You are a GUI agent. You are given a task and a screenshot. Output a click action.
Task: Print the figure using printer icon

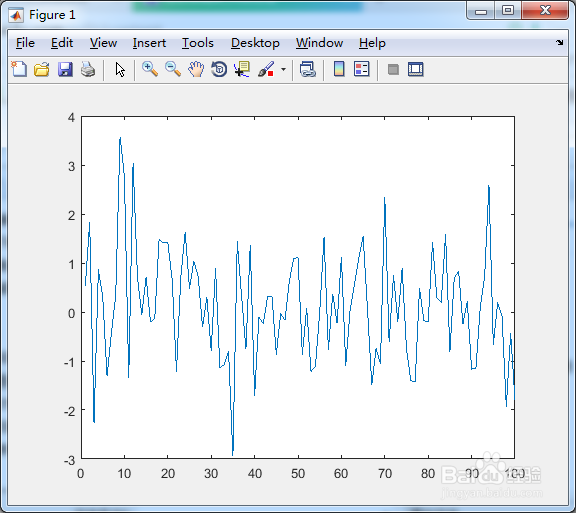coord(88,69)
